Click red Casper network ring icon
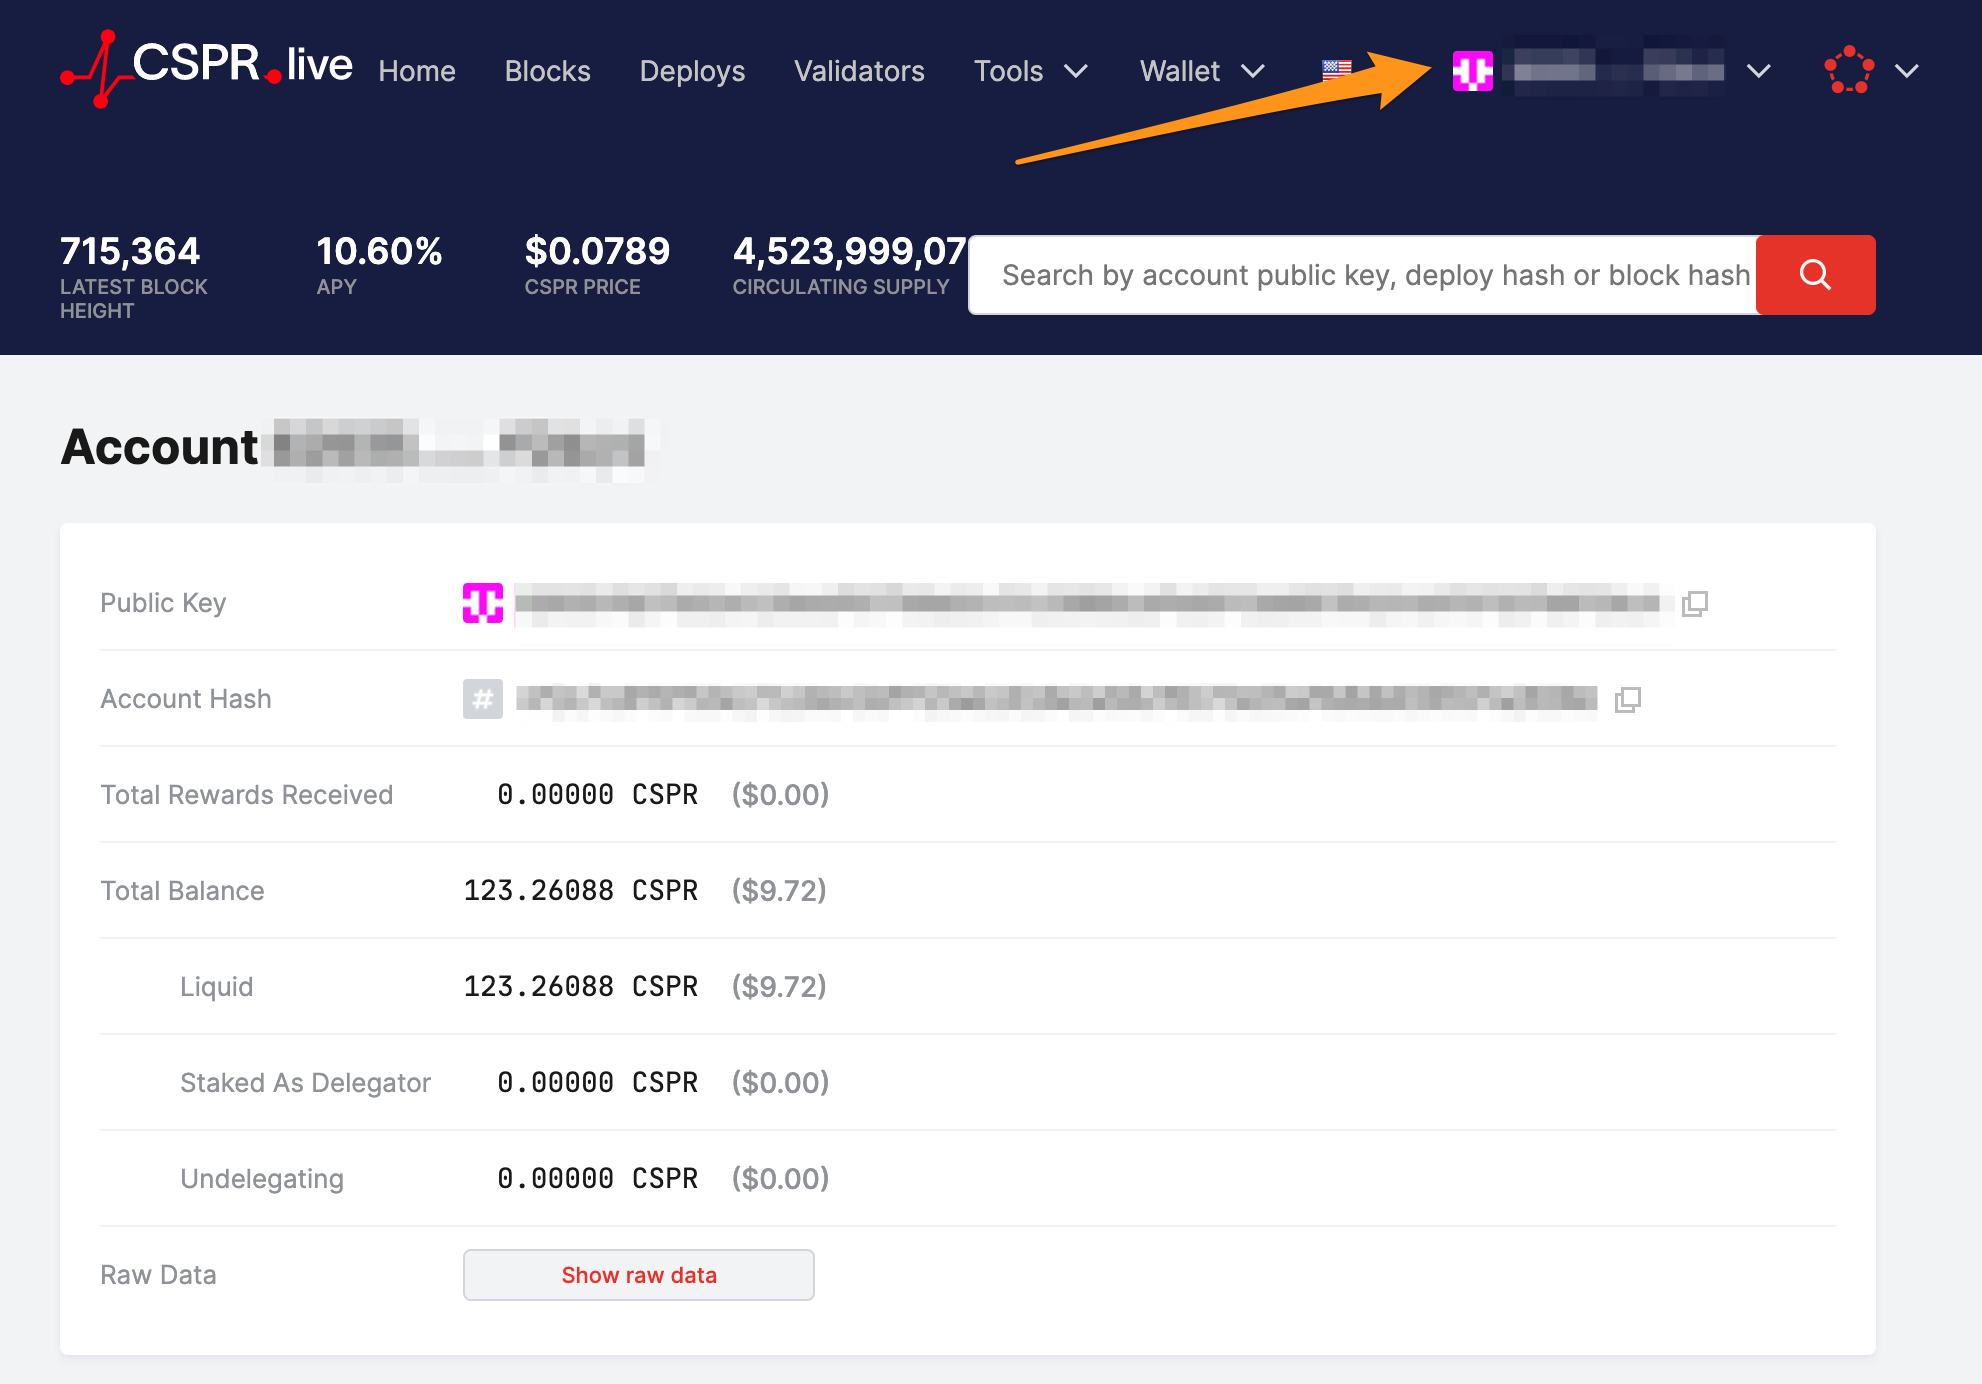 click(1849, 70)
